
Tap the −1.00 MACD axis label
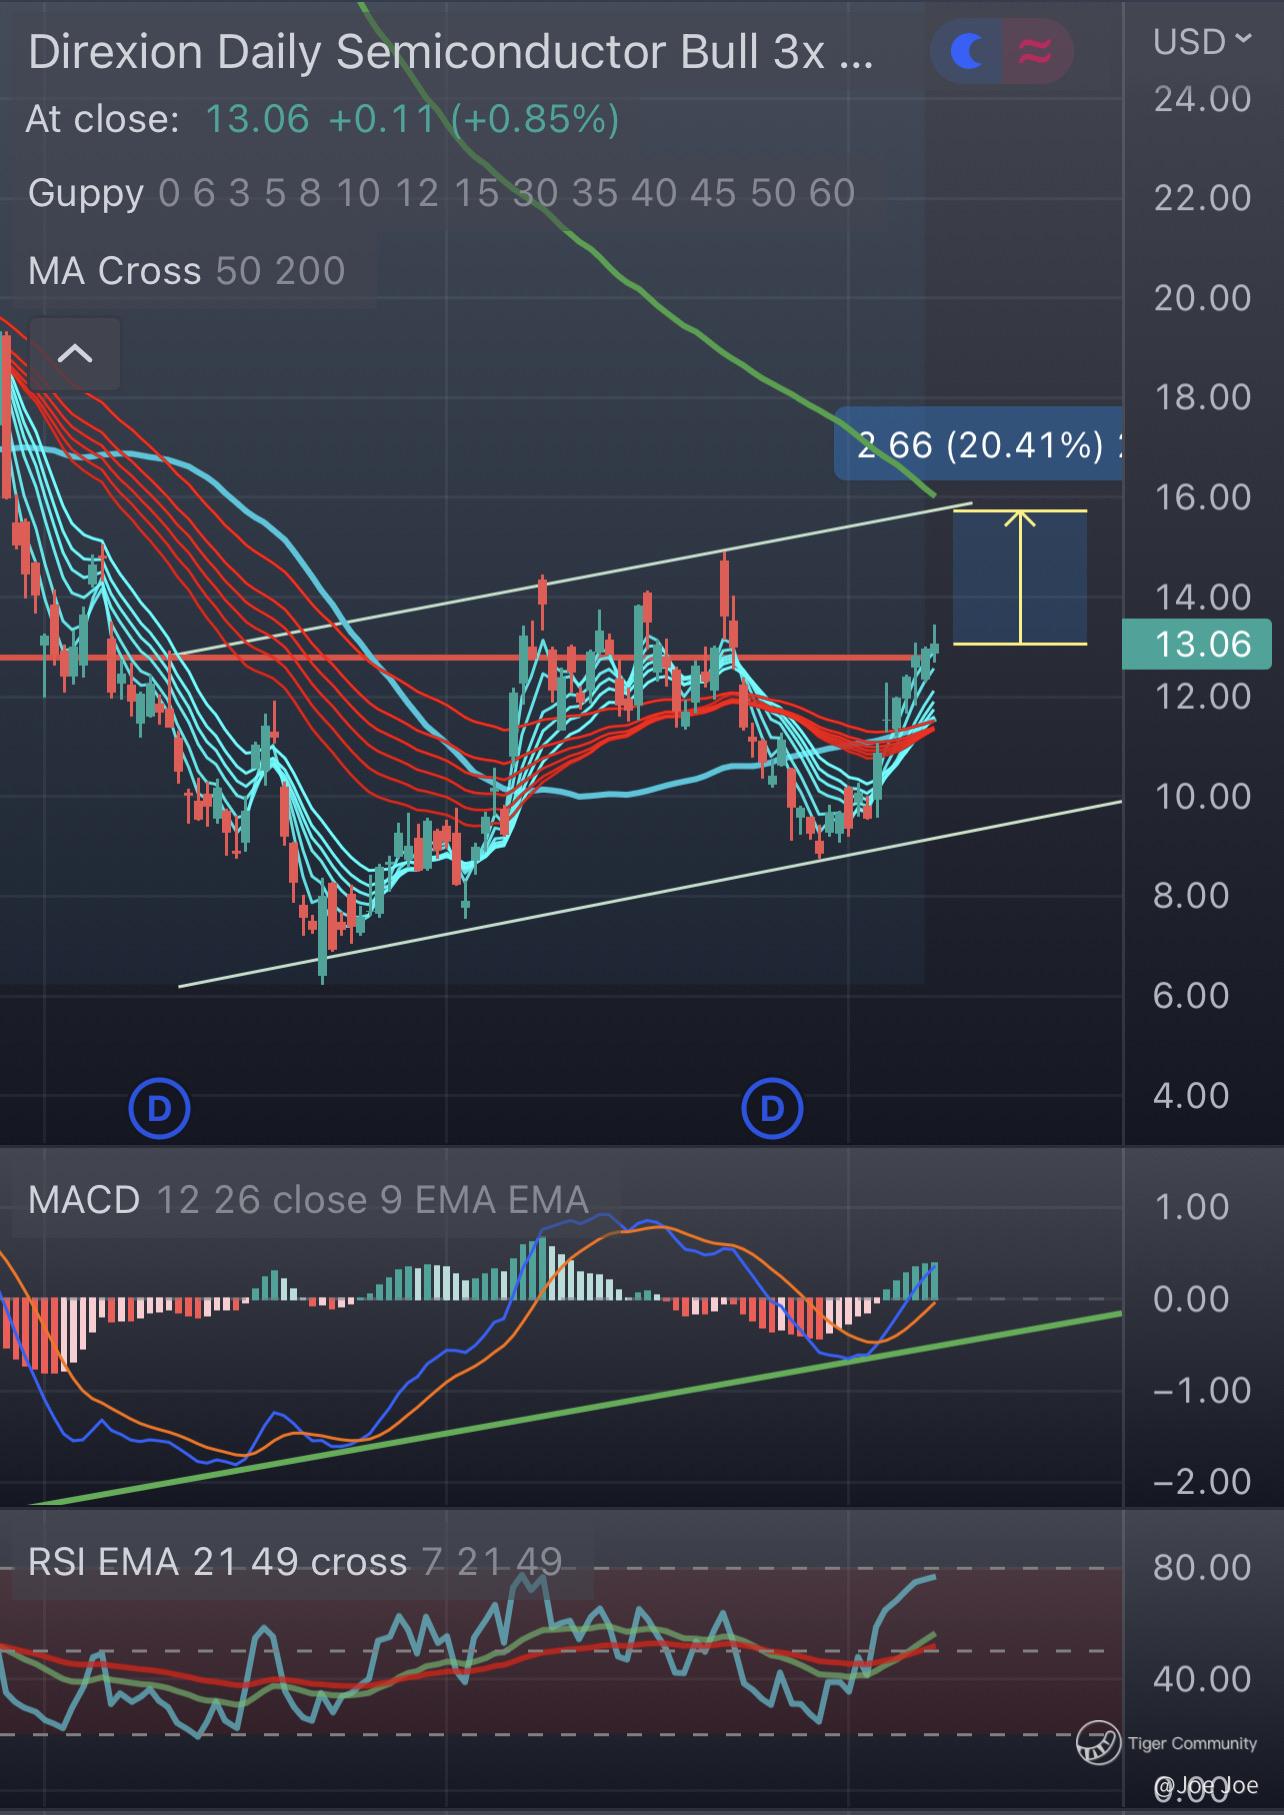pyautogui.click(x=1202, y=1390)
